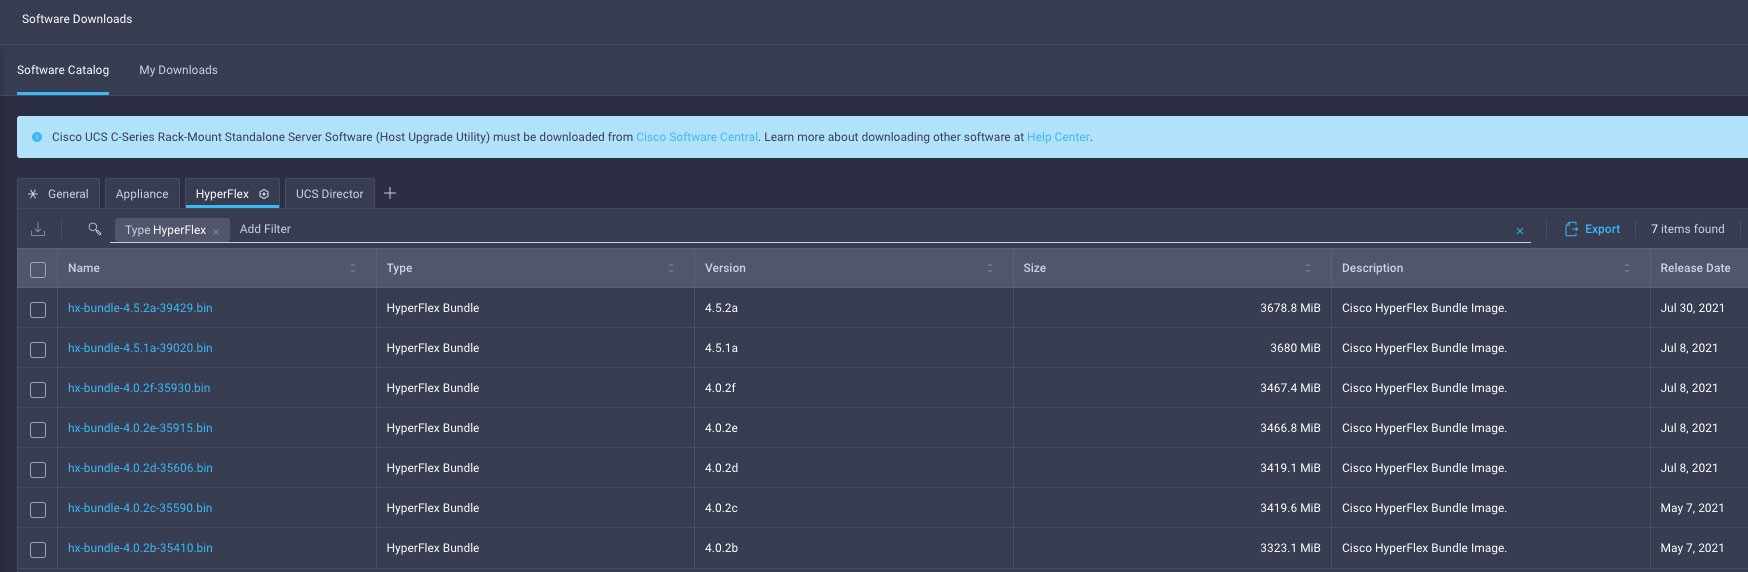Click the 3419.6 MiB size cell
Image resolution: width=1748 pixels, height=572 pixels.
(x=1290, y=508)
